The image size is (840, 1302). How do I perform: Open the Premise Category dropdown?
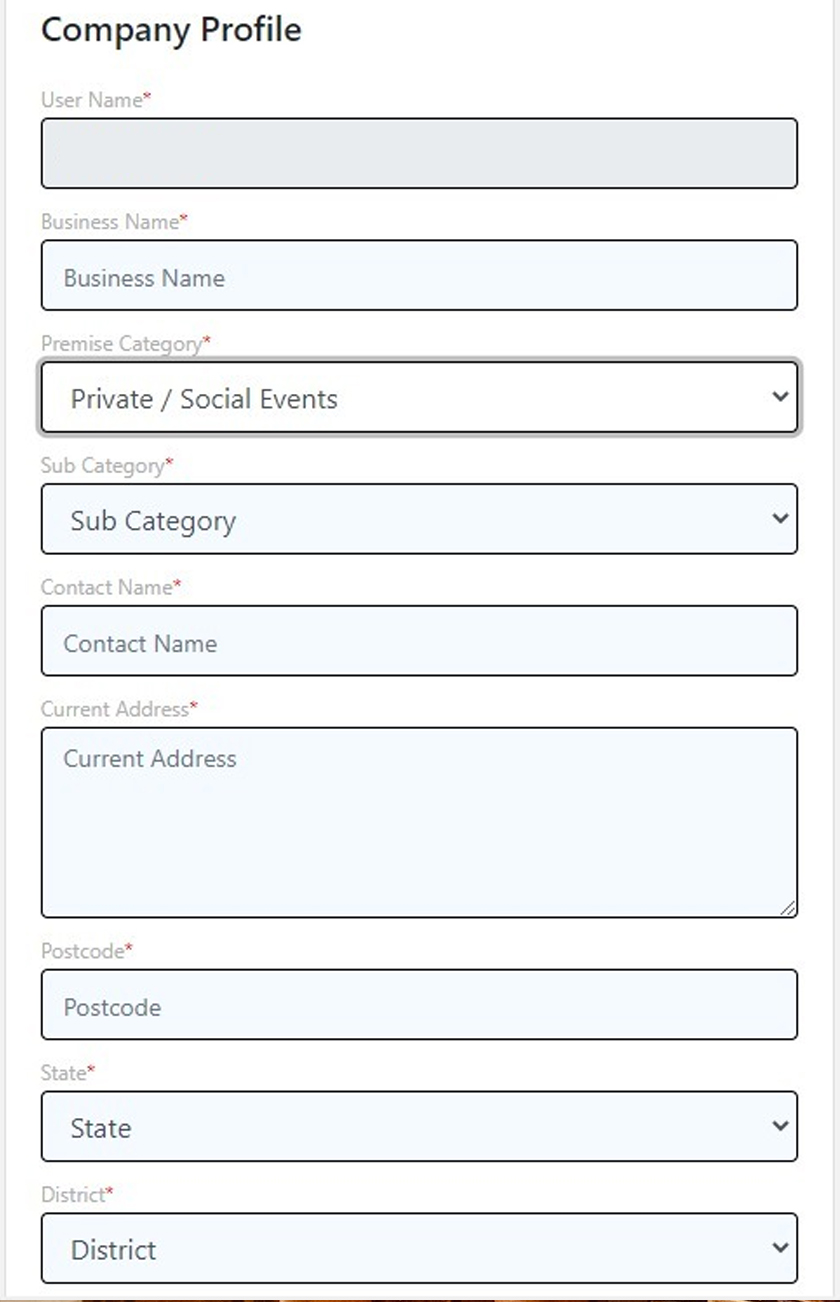click(419, 397)
